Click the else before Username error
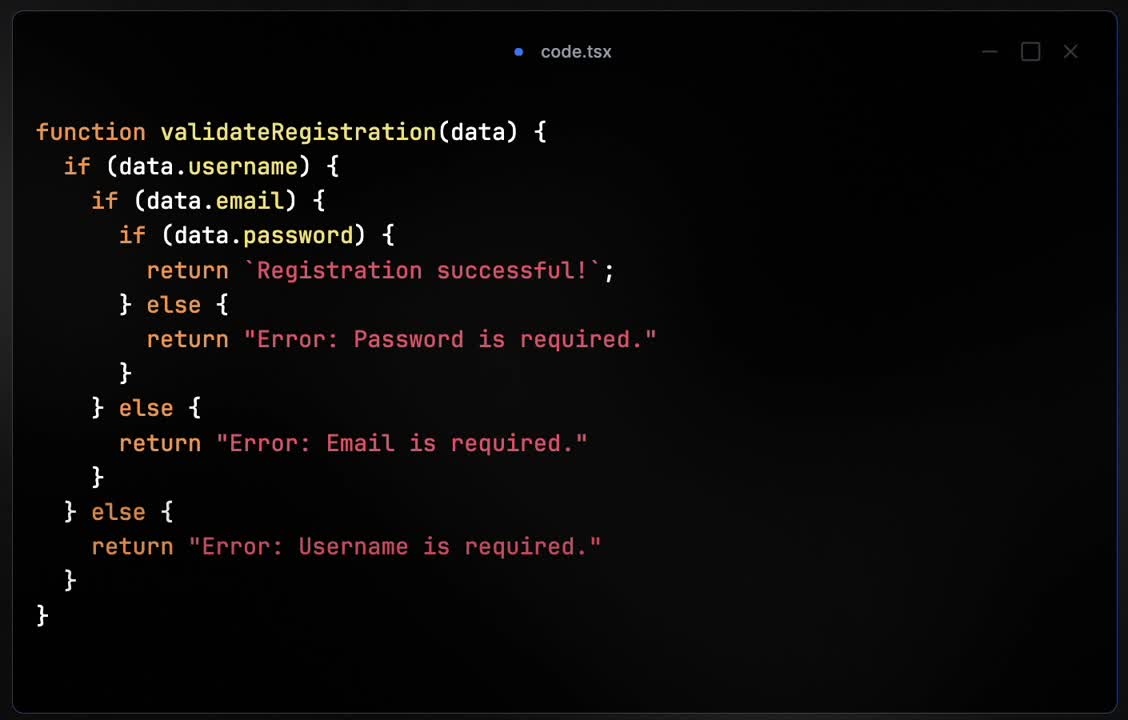The height and width of the screenshot is (720, 1128). [119, 512]
